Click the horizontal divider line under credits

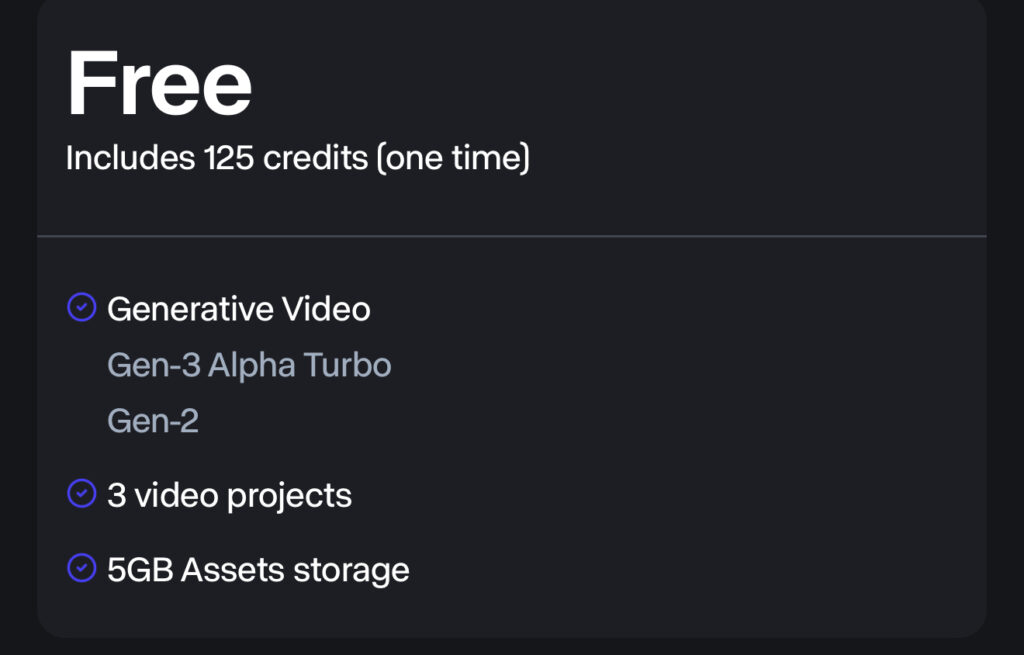coord(512,237)
